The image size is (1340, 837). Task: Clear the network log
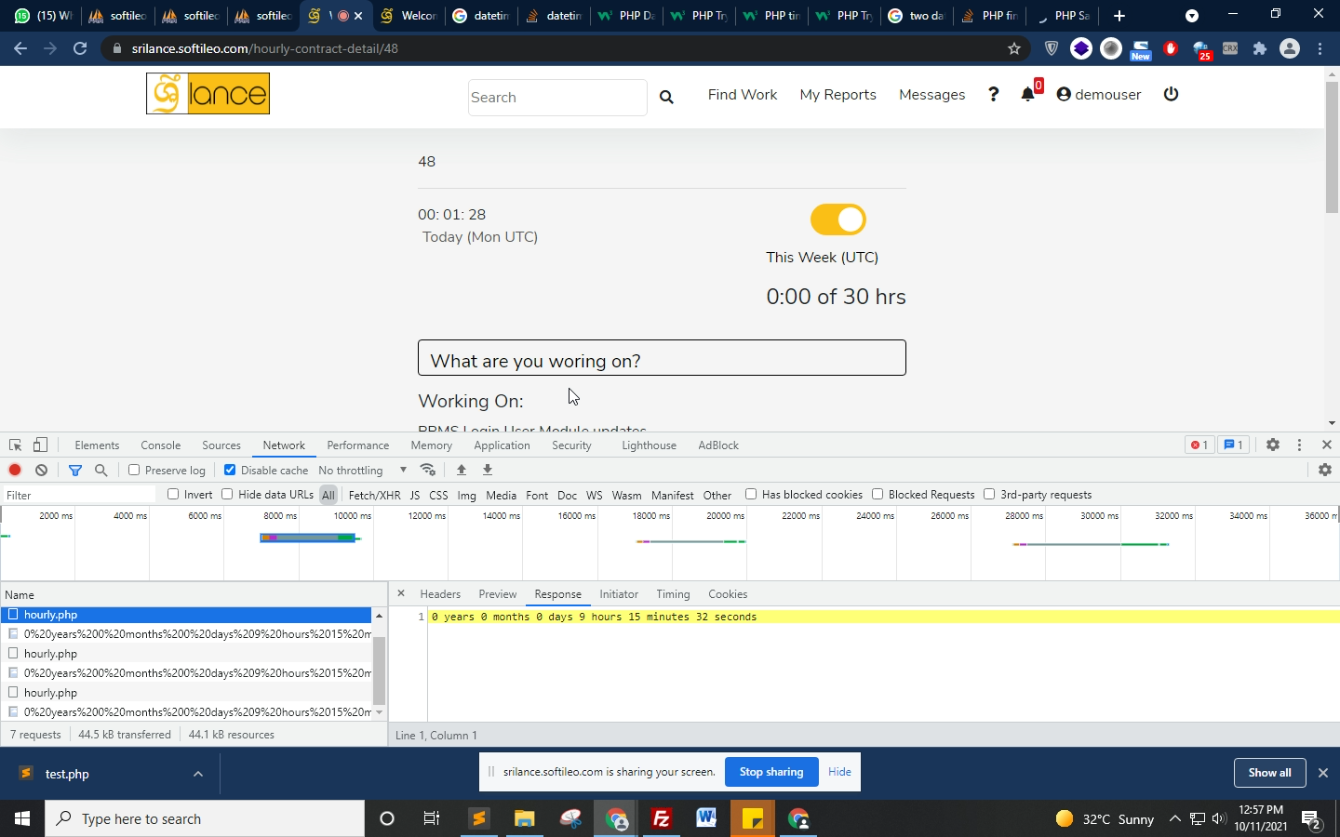(41, 470)
